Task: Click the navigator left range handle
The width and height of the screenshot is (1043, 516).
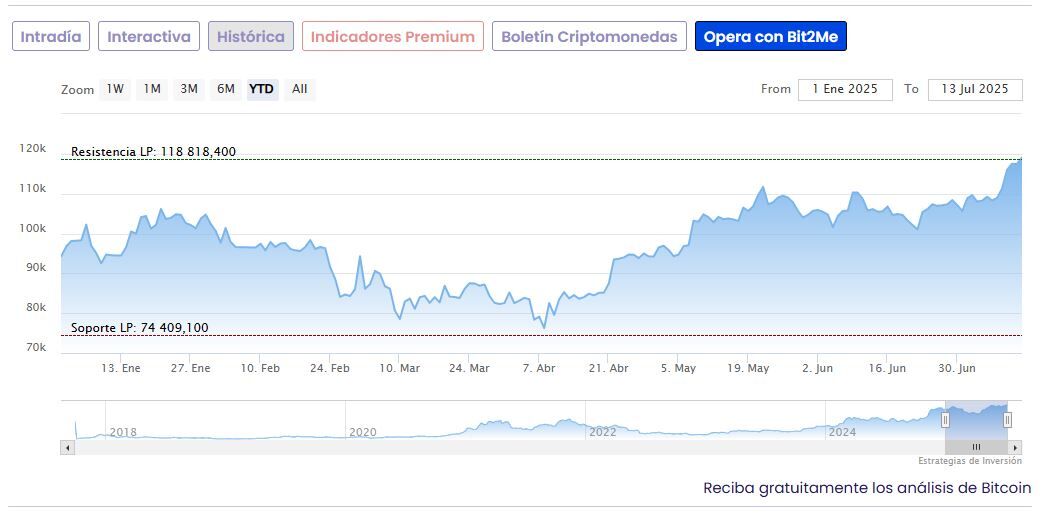Action: pyautogui.click(x=945, y=420)
